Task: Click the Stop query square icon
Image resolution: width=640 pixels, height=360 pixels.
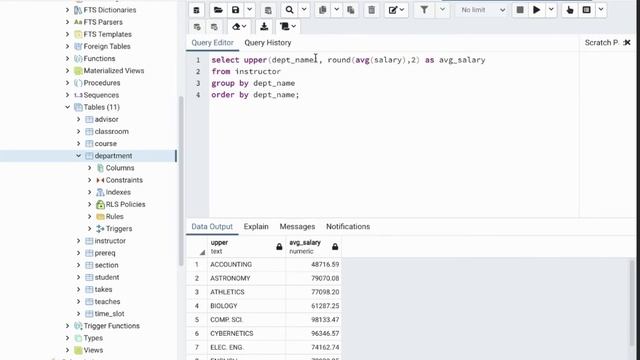Action: pos(520,10)
